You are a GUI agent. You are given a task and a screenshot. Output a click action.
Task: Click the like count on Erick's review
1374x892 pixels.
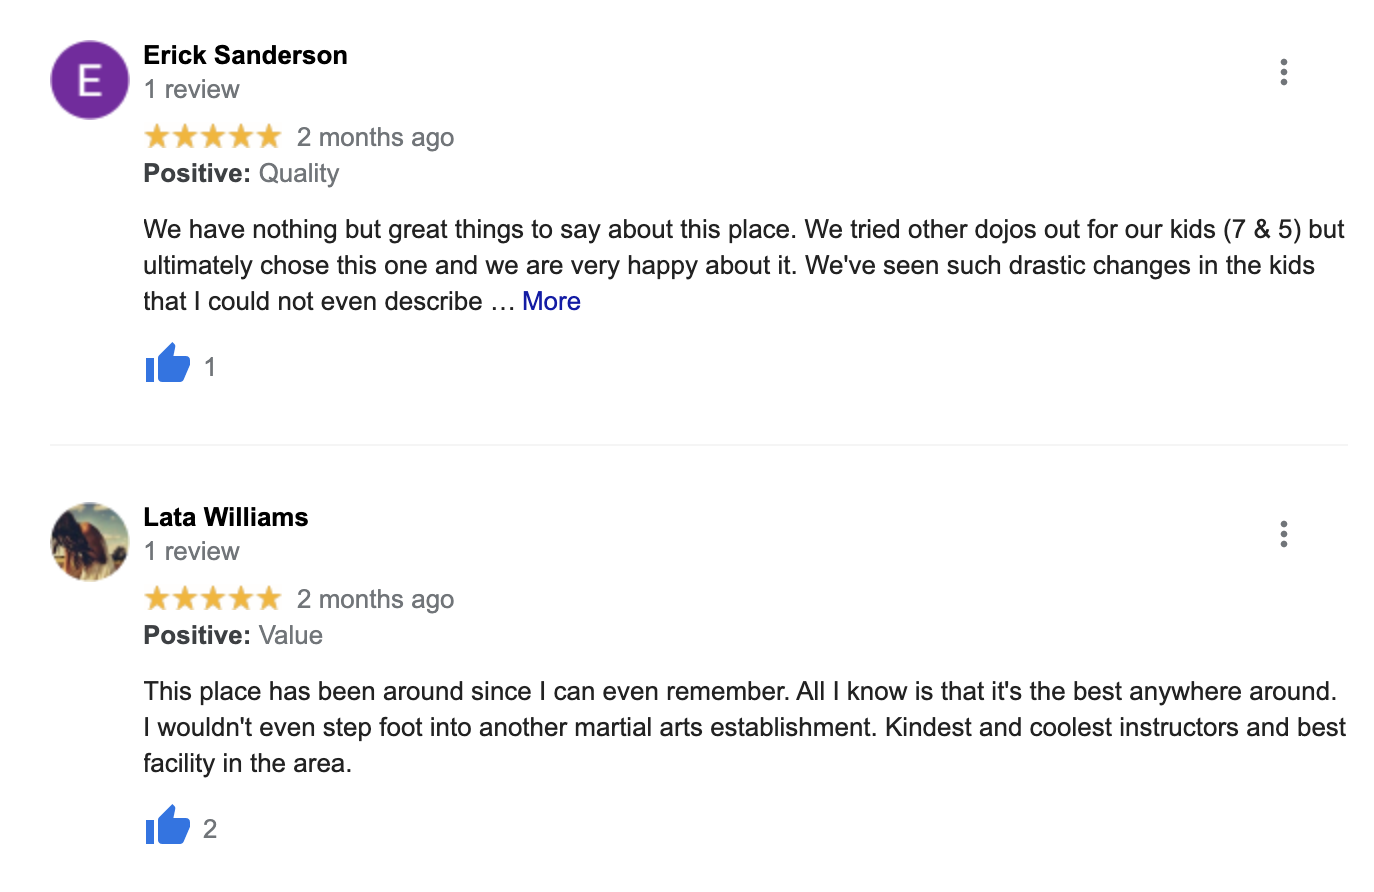coord(210,367)
